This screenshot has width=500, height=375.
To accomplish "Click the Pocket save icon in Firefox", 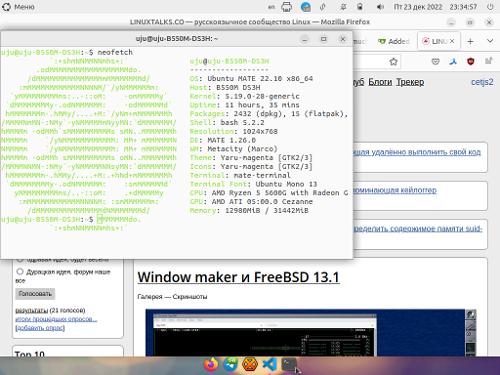I will point(435,61).
